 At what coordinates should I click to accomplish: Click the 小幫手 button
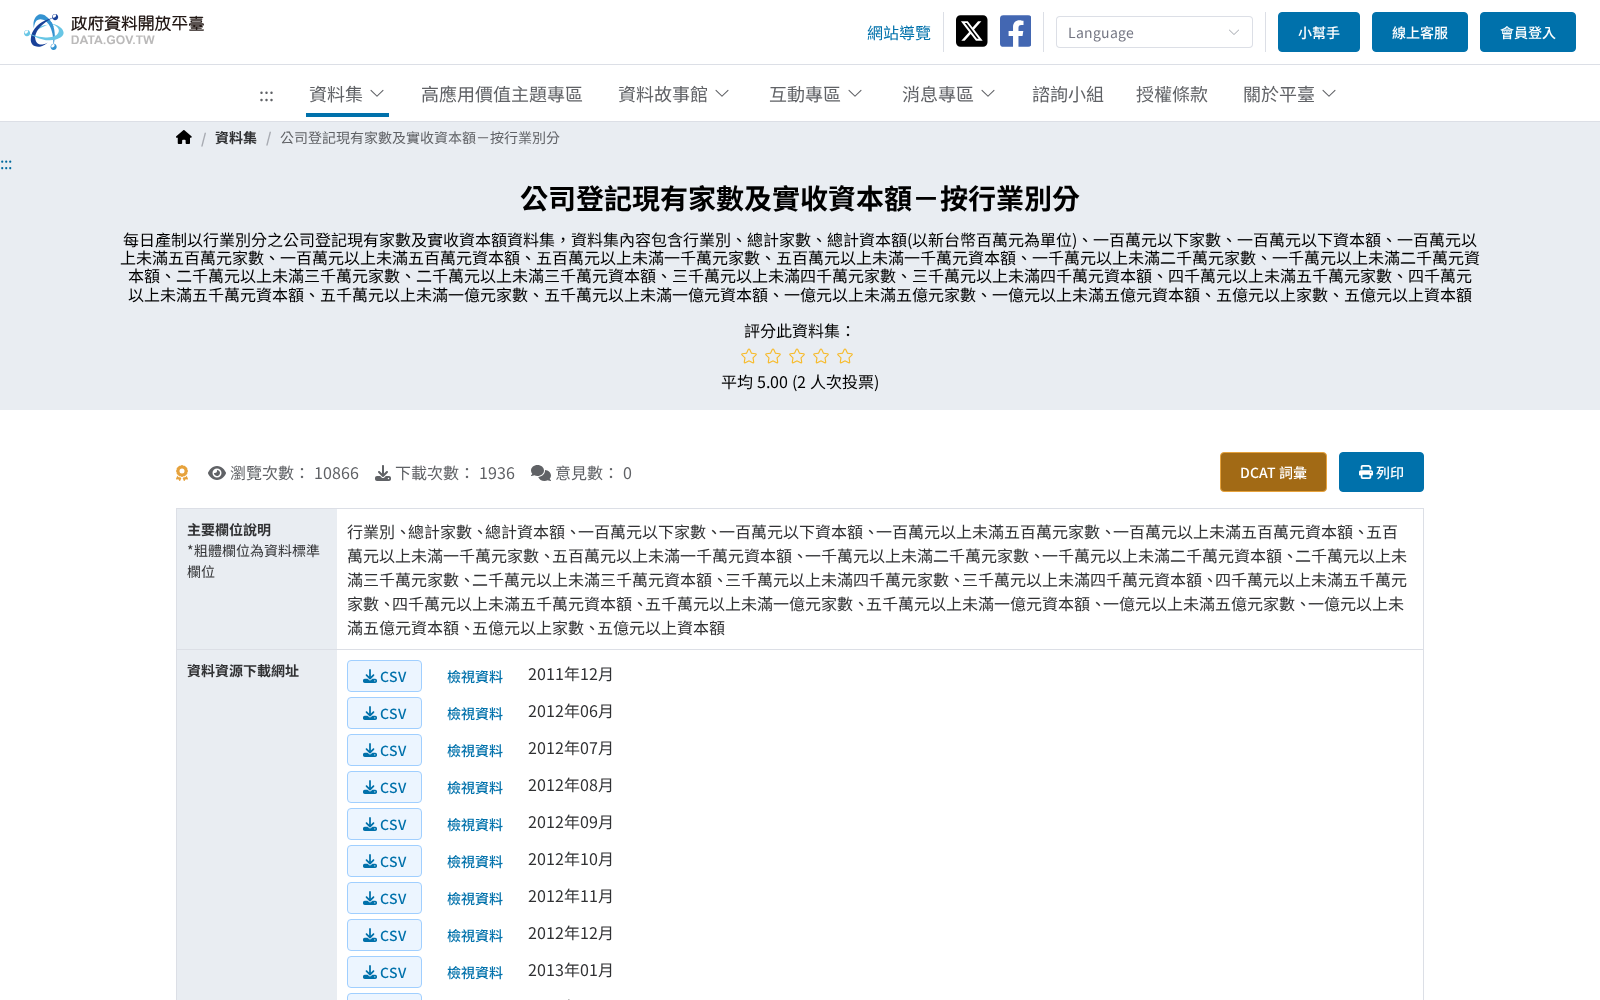pos(1319,32)
